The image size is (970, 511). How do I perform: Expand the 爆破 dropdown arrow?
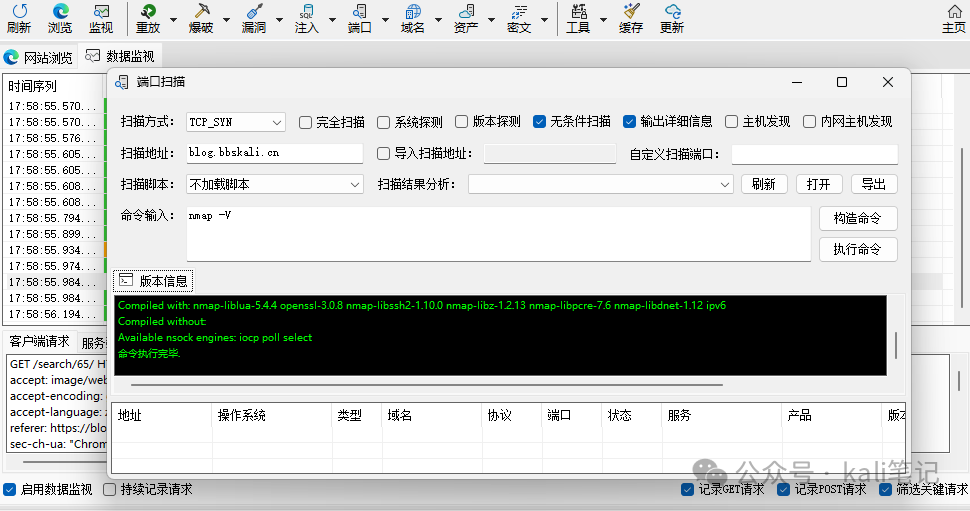(226, 20)
